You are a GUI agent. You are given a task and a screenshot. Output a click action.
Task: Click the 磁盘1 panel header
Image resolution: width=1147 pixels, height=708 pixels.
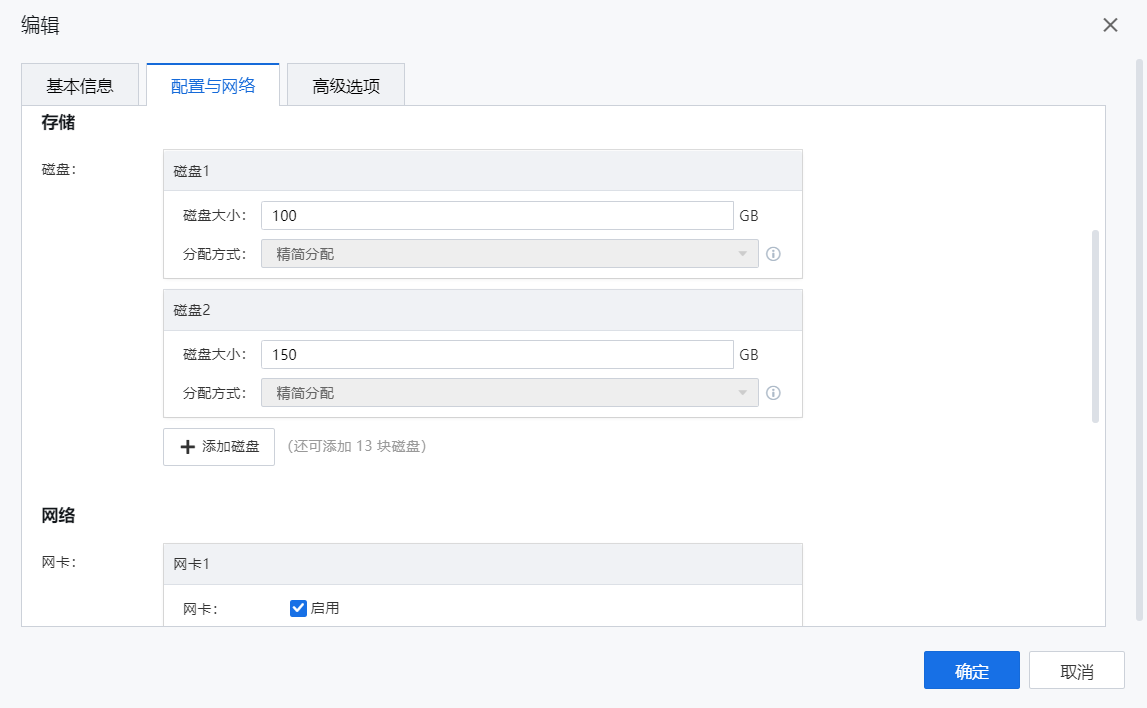coord(482,171)
